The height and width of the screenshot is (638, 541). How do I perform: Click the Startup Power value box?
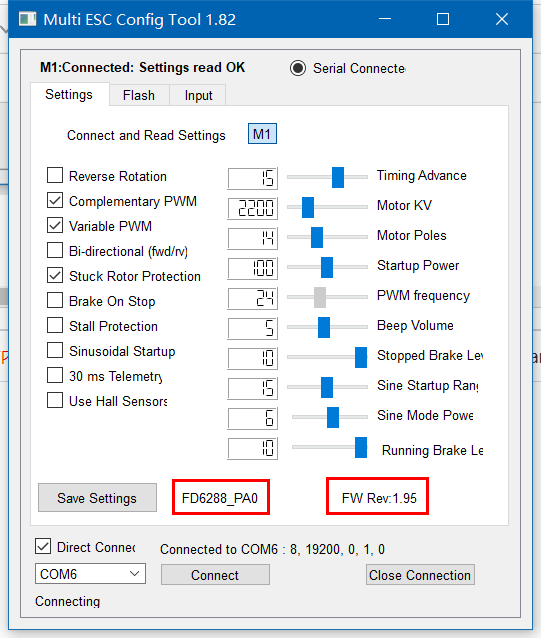click(x=253, y=268)
